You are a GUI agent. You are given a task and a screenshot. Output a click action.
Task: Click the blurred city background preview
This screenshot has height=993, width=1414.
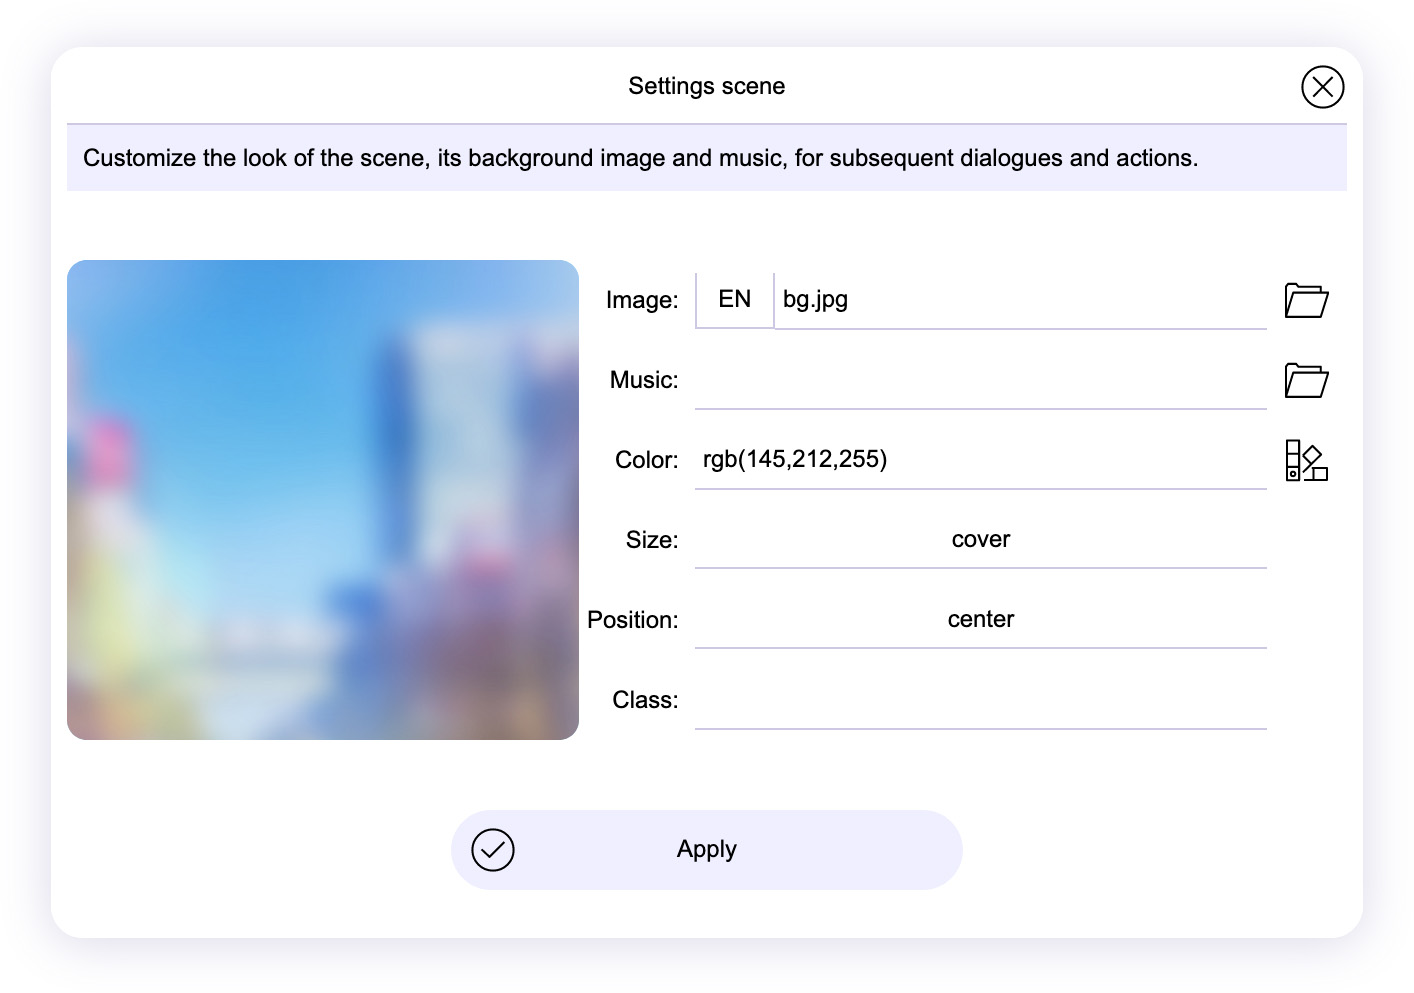(x=323, y=500)
